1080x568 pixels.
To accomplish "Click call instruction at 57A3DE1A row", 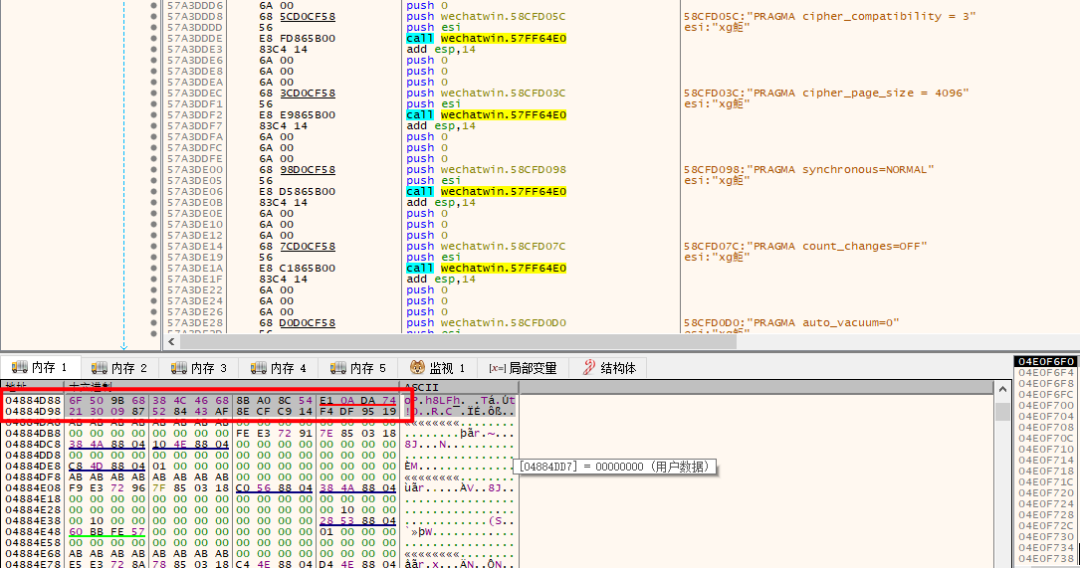I will click(486, 269).
